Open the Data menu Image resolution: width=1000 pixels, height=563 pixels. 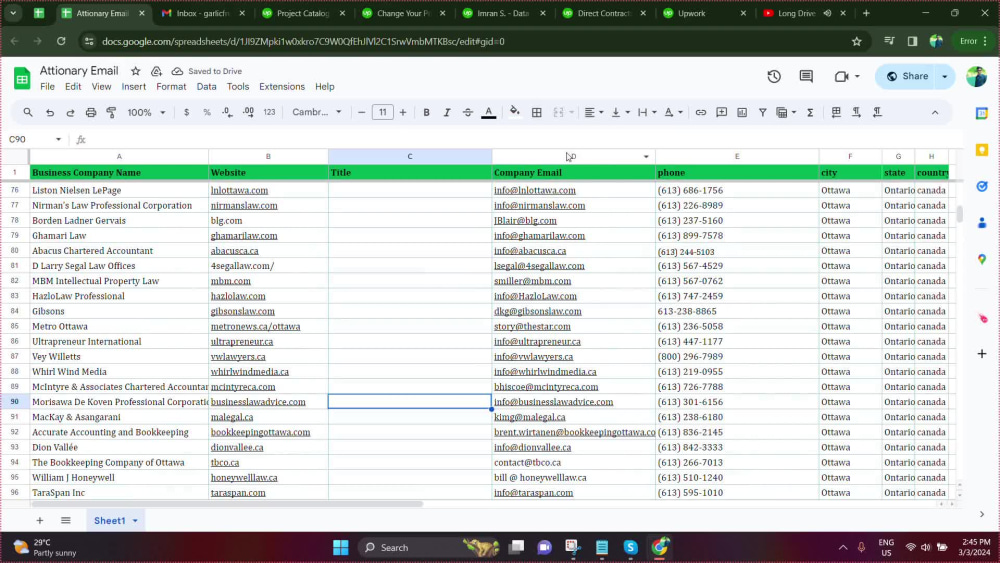click(x=207, y=87)
